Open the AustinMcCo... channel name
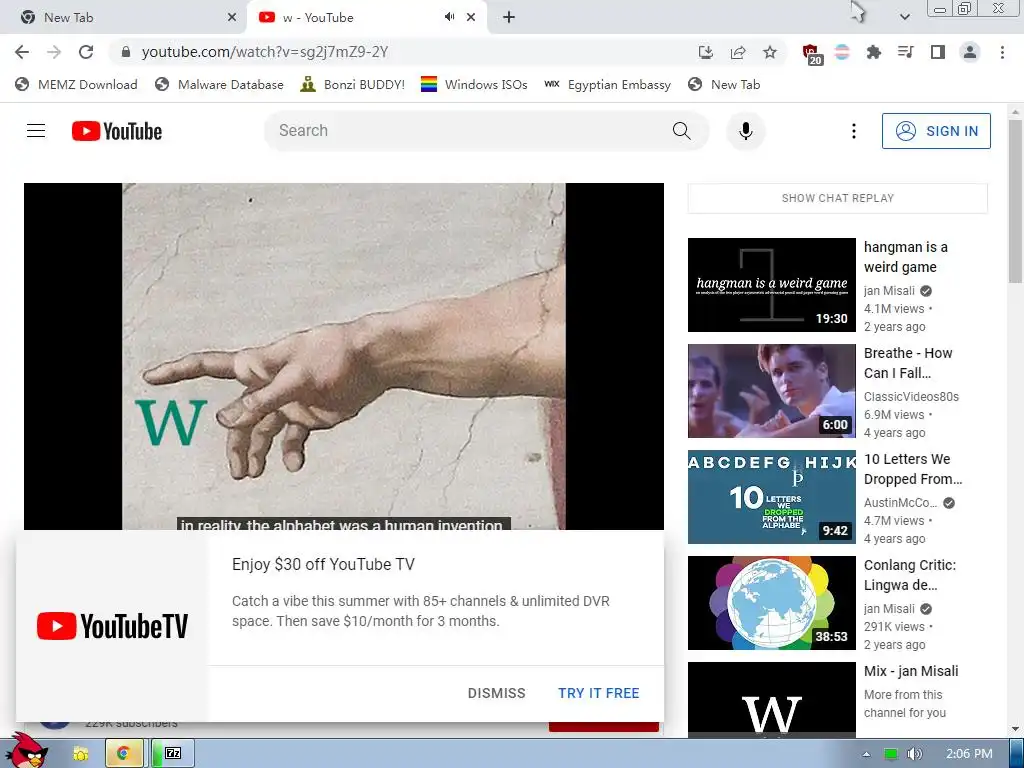Viewport: 1024px width, 768px height. (x=900, y=503)
